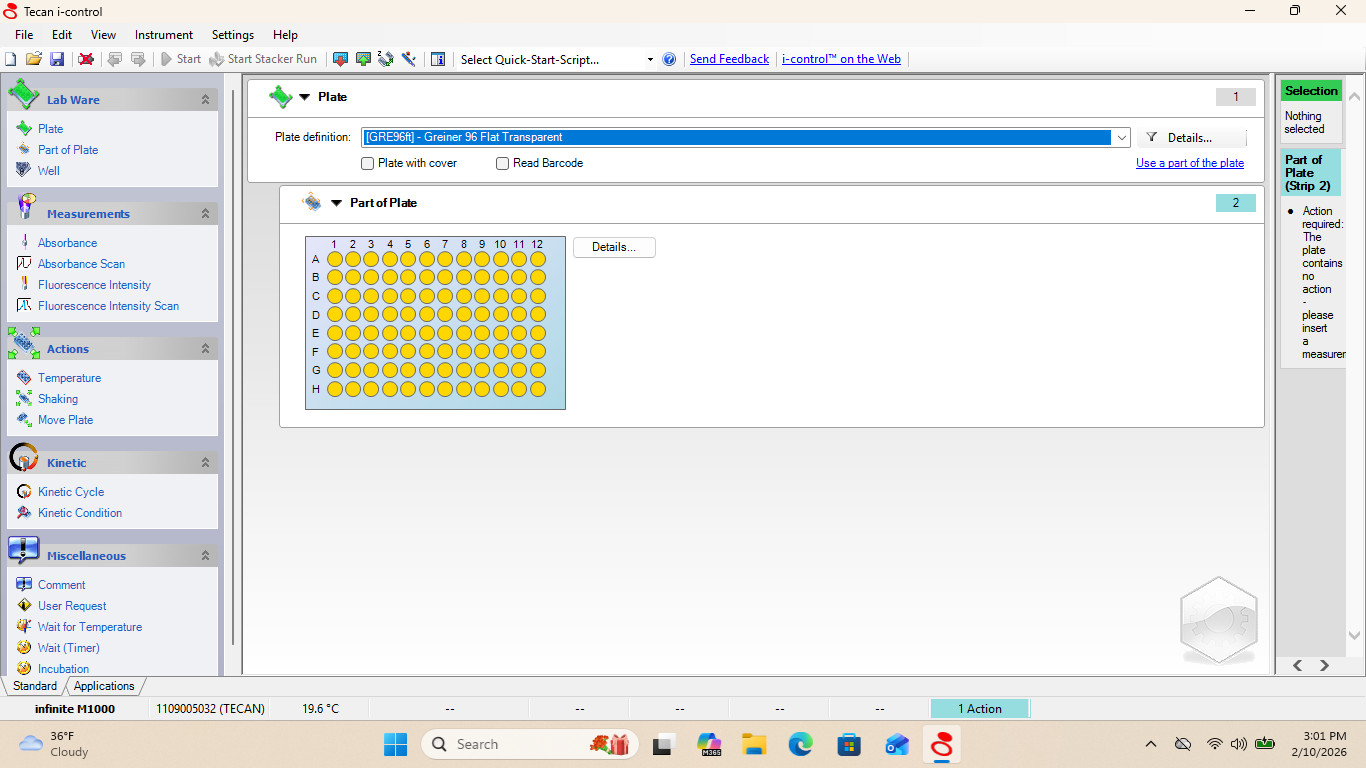Click the red X instrument toolbar icon

(x=86, y=59)
